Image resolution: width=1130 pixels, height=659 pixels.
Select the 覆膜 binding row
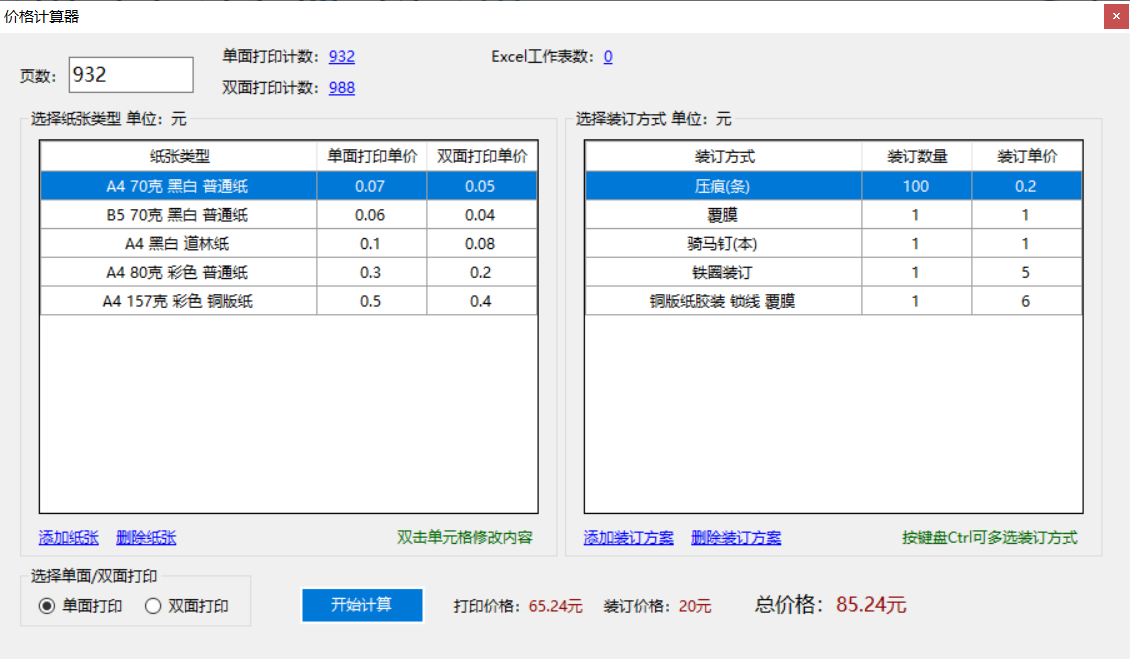834,215
